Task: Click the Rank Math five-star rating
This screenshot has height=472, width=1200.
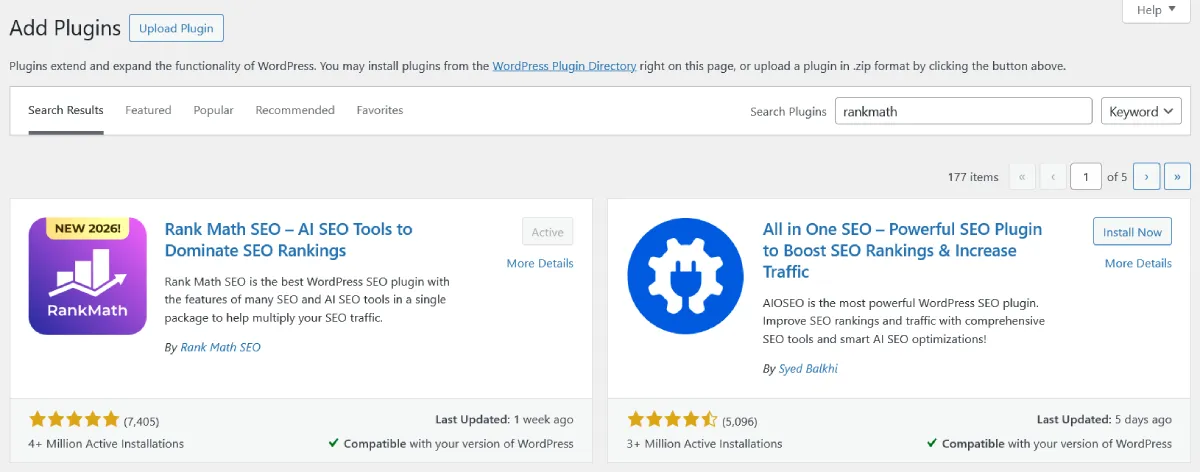Action: pyautogui.click(x=75, y=420)
